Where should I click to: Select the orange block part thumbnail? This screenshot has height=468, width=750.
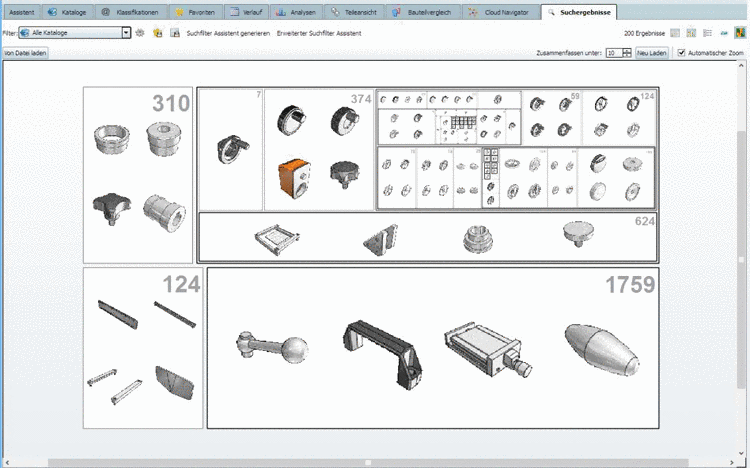coord(294,178)
